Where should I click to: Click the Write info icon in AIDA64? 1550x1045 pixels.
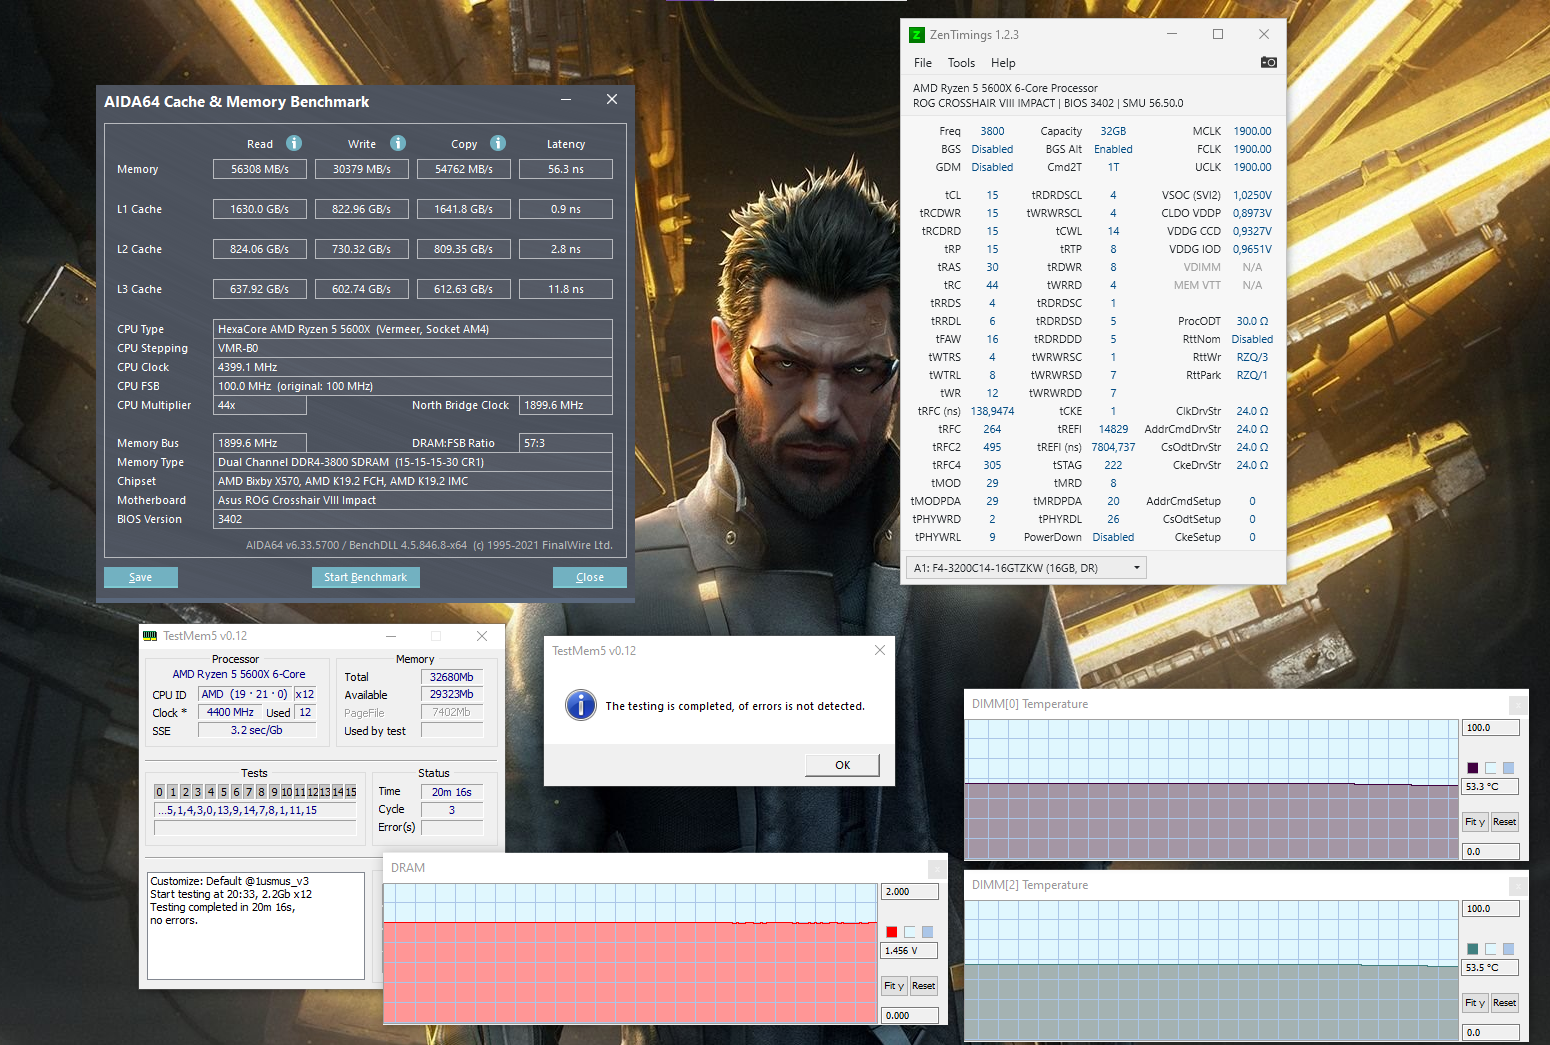397,143
